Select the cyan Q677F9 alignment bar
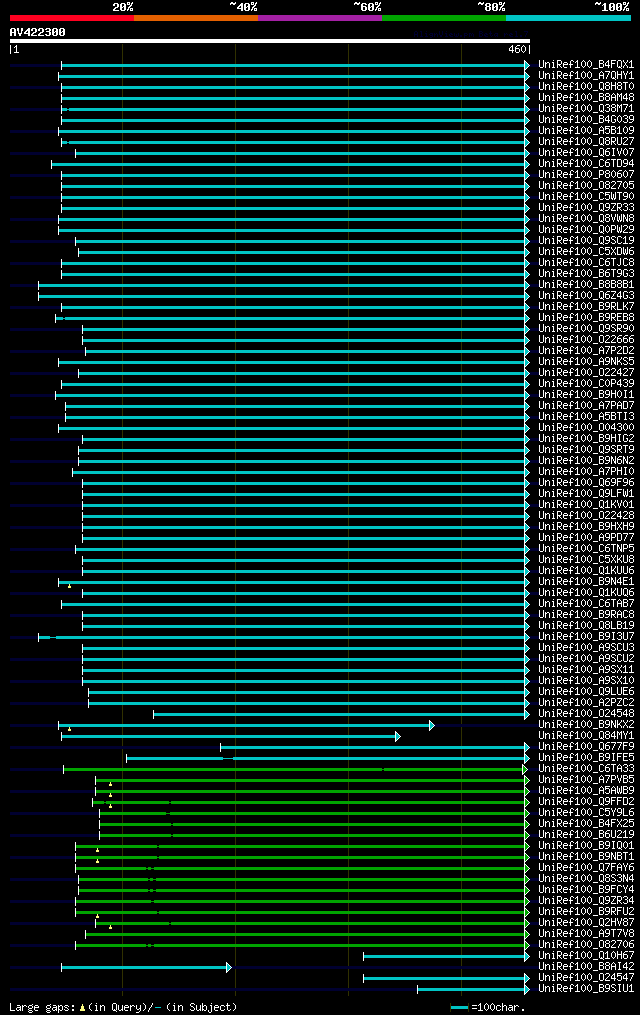The height and width of the screenshot is (1015, 640). point(375,748)
